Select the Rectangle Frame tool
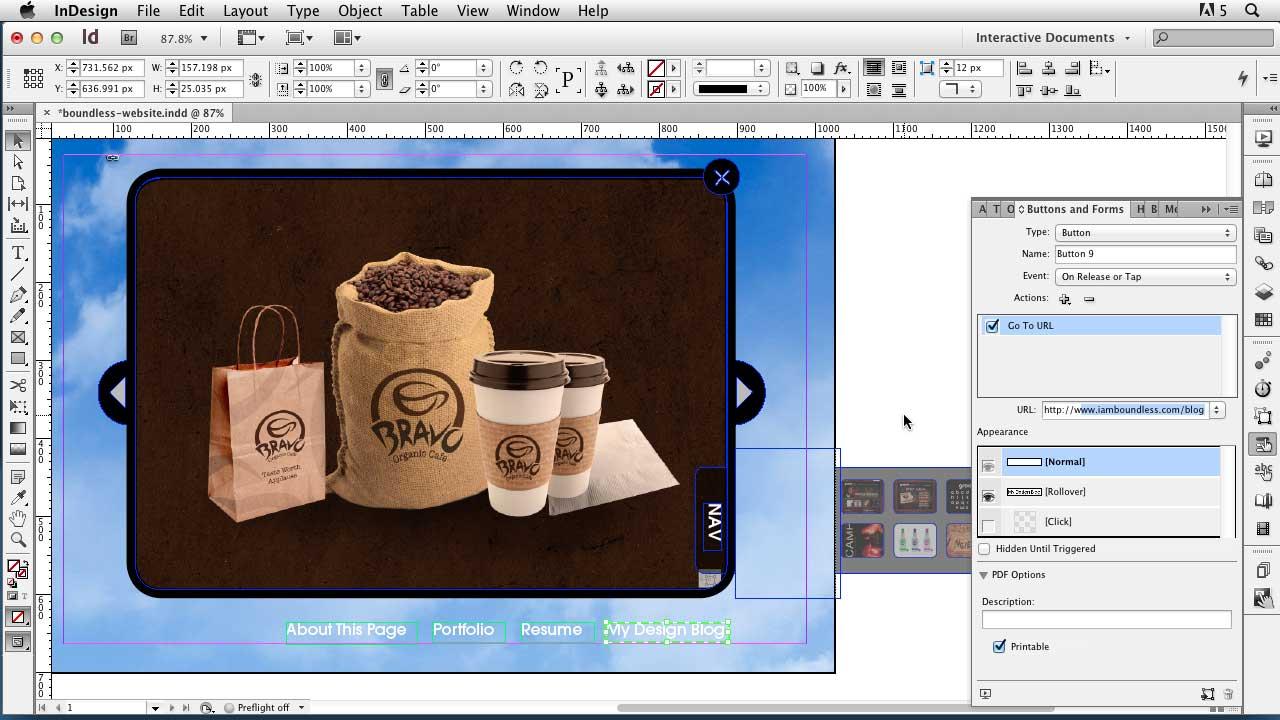The height and width of the screenshot is (720, 1280). pyautogui.click(x=18, y=338)
